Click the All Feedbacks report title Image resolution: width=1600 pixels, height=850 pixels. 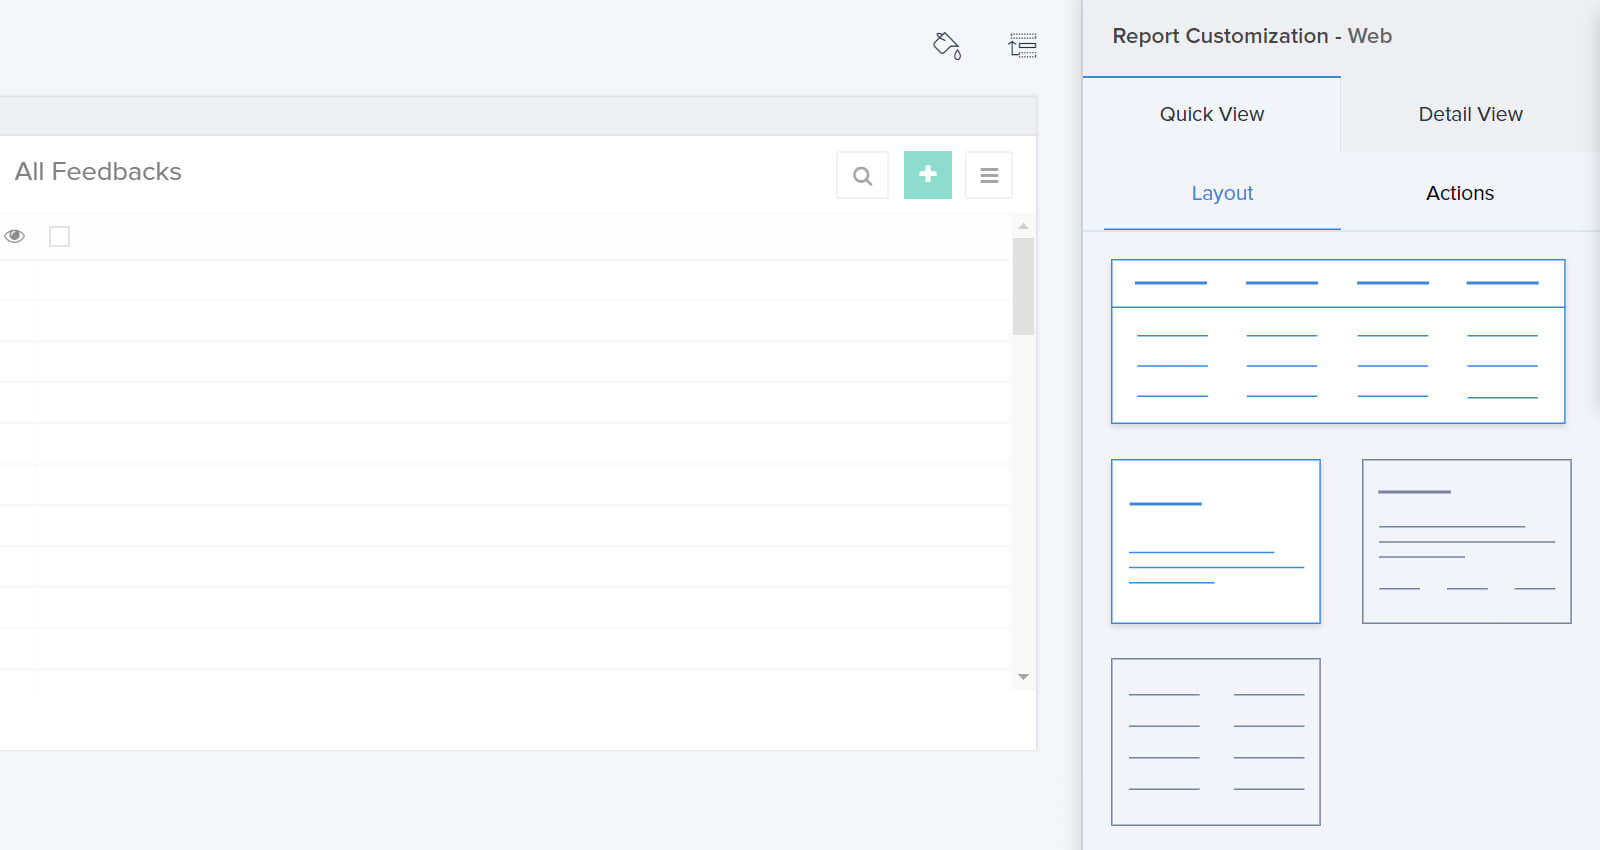tap(98, 172)
